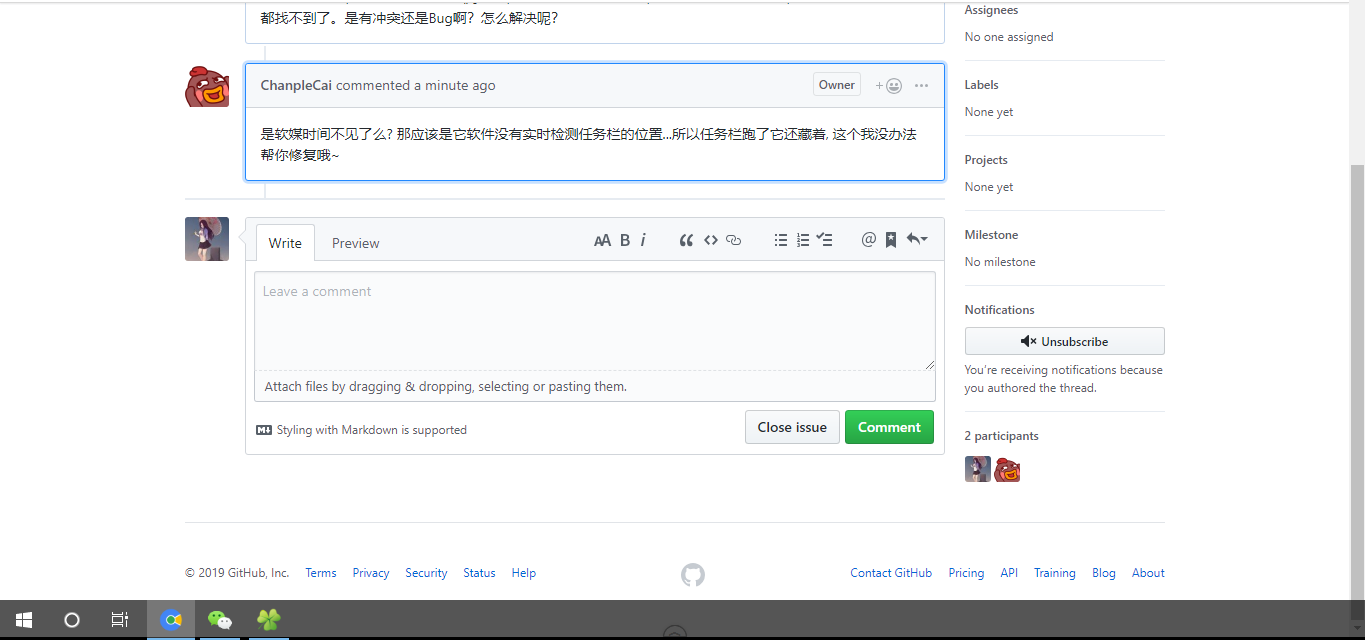
Task: Add a task list using the checklist icon
Action: click(824, 240)
